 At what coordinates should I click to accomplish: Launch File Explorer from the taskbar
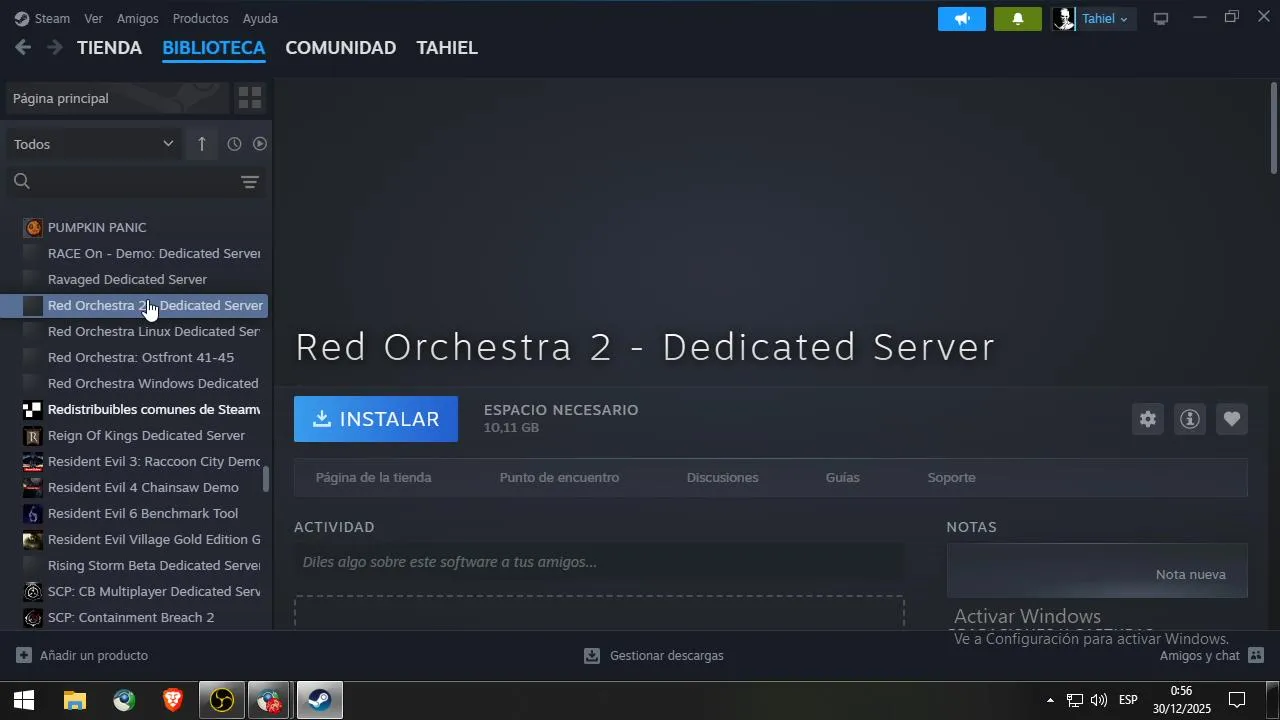[x=75, y=700]
